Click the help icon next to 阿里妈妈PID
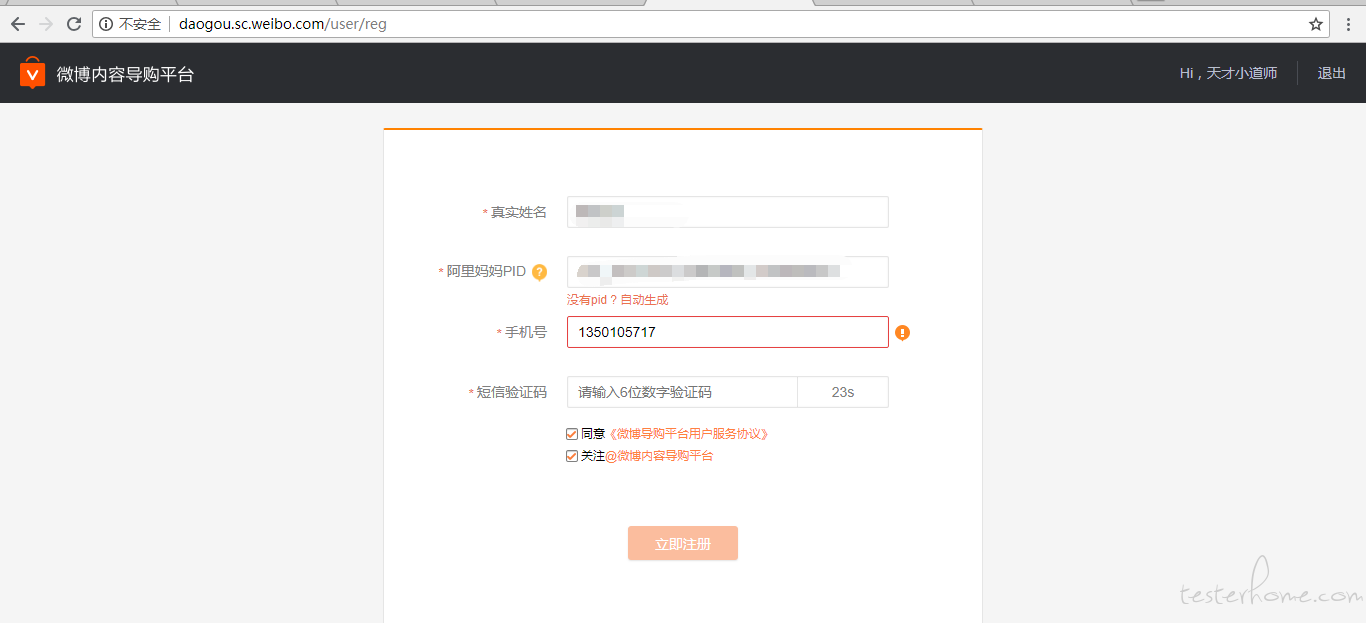 pos(540,272)
